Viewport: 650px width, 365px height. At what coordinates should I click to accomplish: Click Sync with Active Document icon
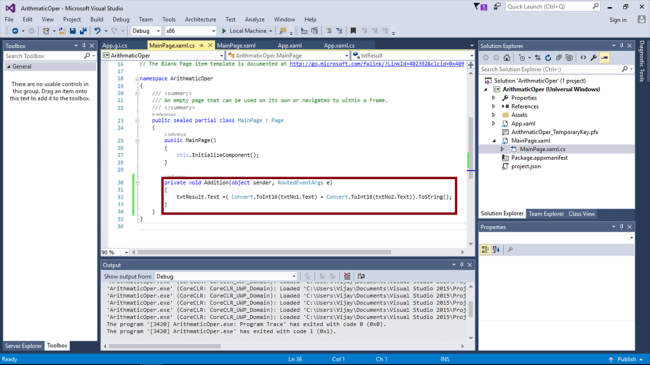(x=538, y=58)
